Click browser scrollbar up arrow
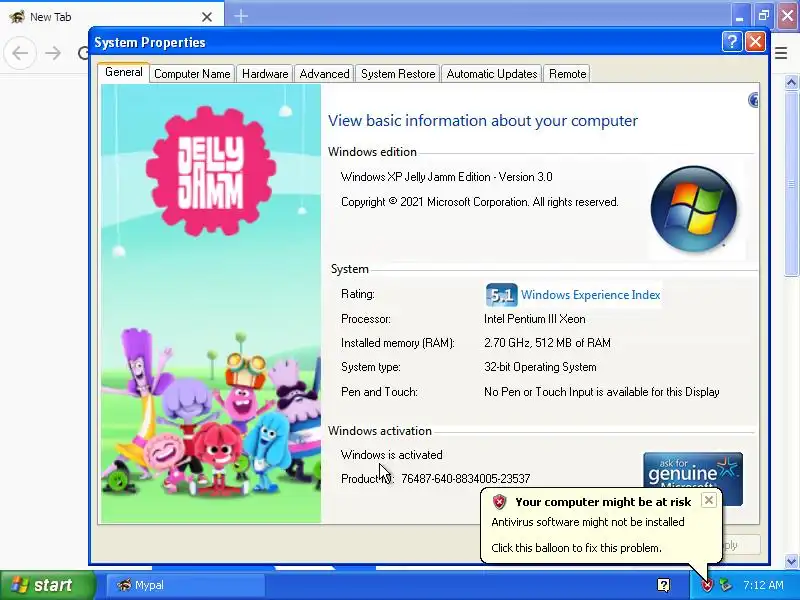This screenshot has width=800, height=600. point(791,82)
